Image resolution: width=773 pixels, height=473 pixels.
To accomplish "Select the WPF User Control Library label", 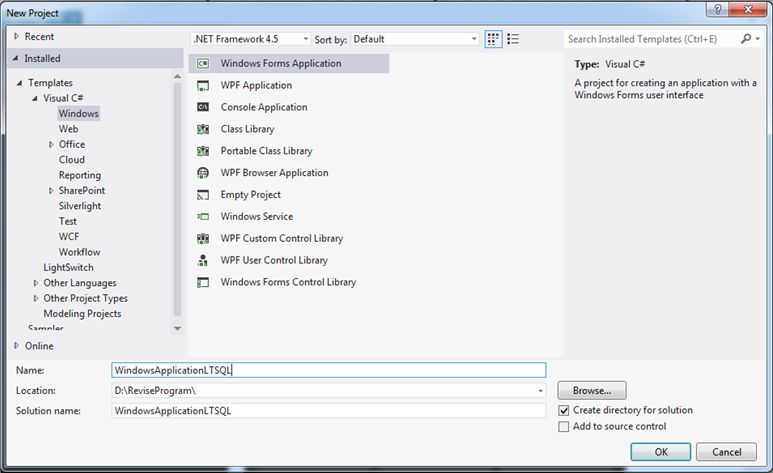I will 274,260.
